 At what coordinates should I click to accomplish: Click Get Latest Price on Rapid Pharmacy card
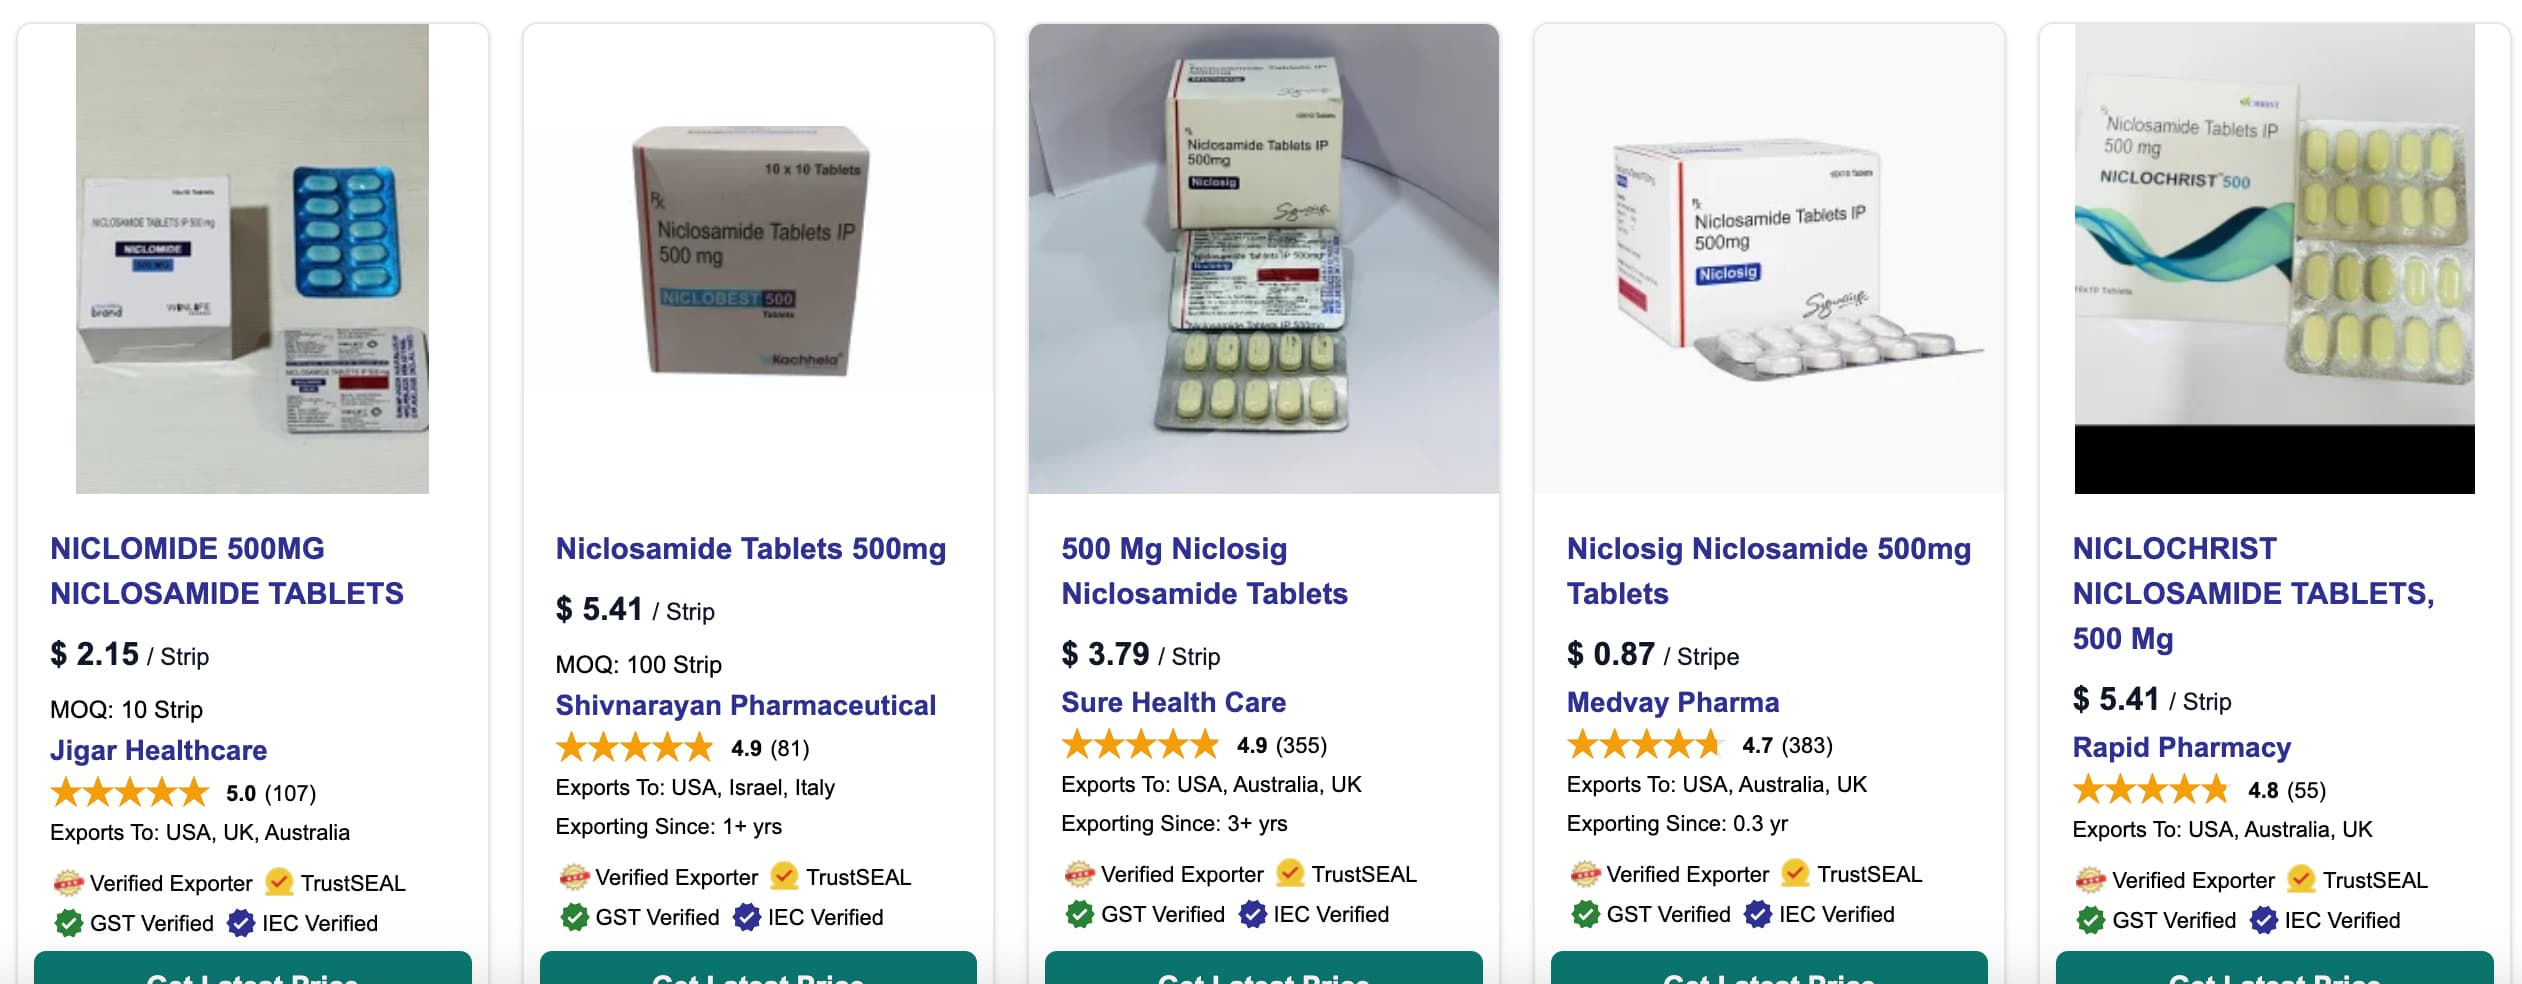[x=2274, y=970]
